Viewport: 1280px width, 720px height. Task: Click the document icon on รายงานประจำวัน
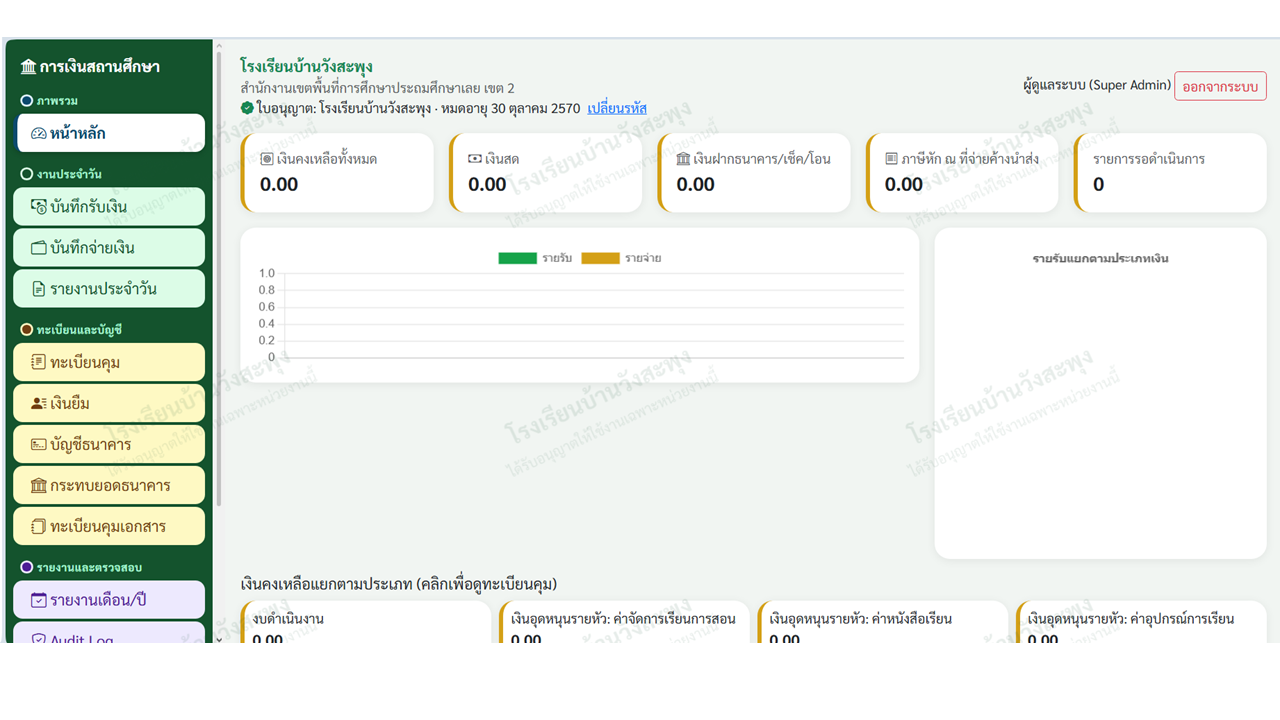[x=38, y=289]
